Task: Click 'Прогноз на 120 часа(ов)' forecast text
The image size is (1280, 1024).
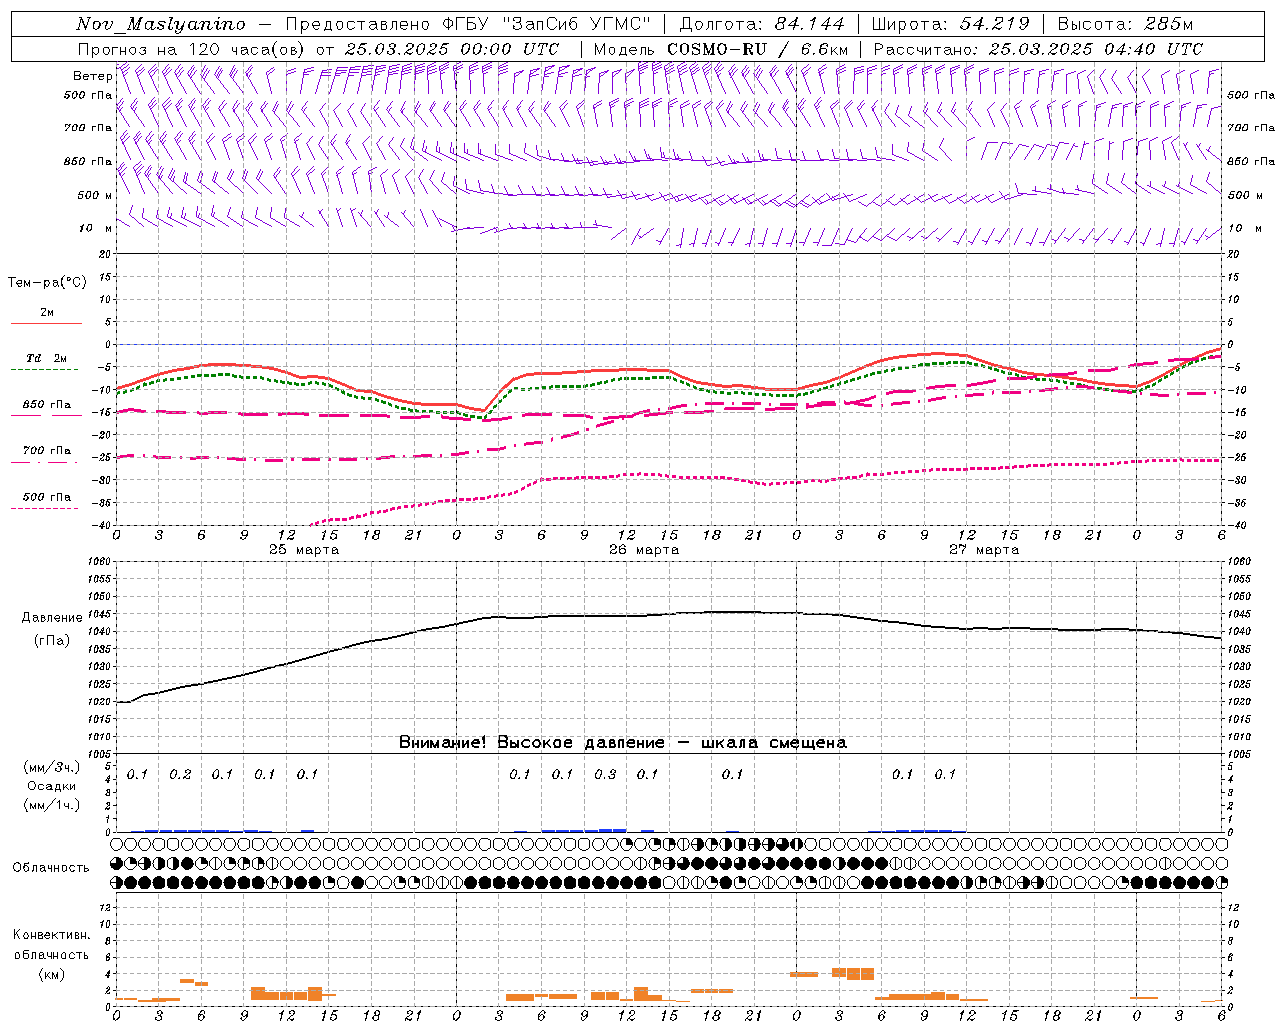Action: pyautogui.click(x=192, y=49)
